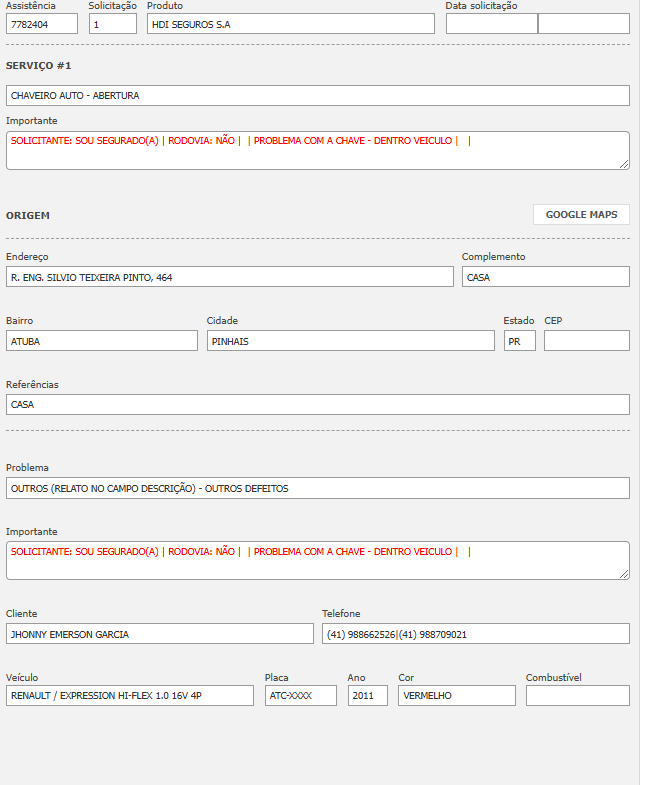
Task: Click the Importante textarea under Serviço #1
Action: (x=317, y=150)
